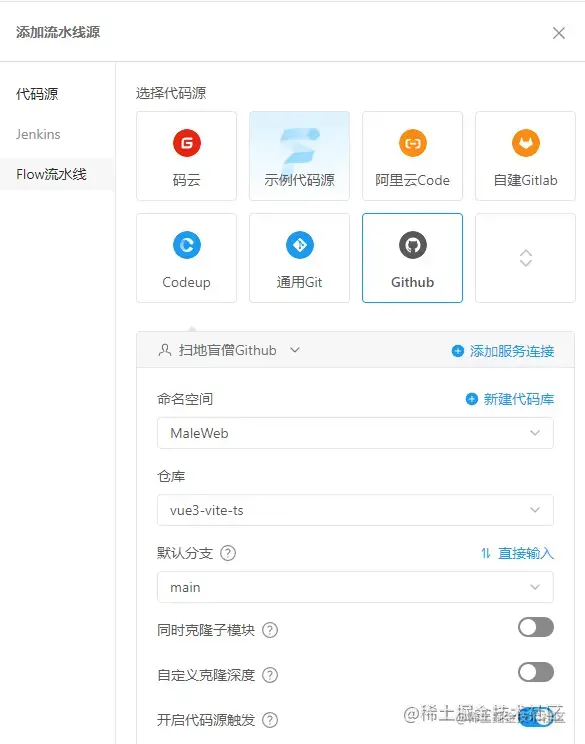585x744 pixels.
Task: Open the 代码源 tab in the sidebar
Action: point(37,94)
